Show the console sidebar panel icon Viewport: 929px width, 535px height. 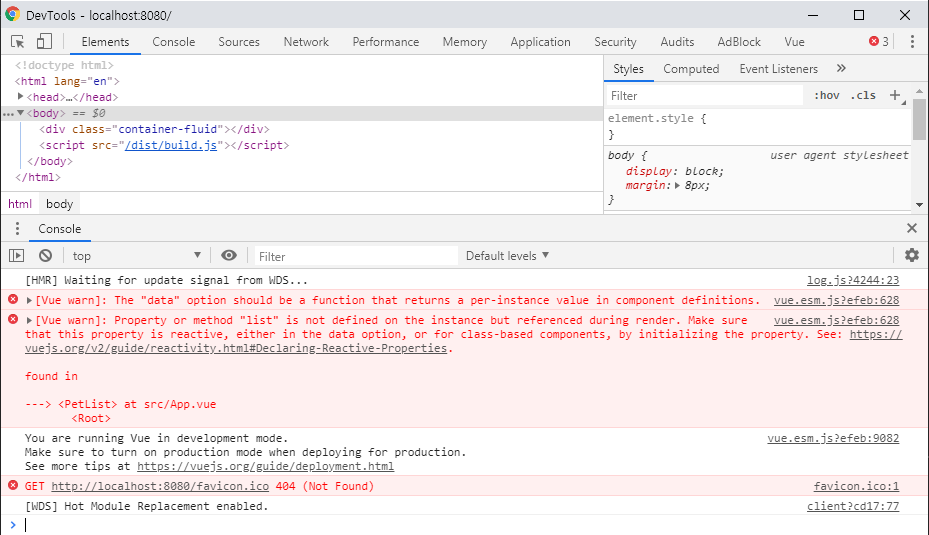17,255
